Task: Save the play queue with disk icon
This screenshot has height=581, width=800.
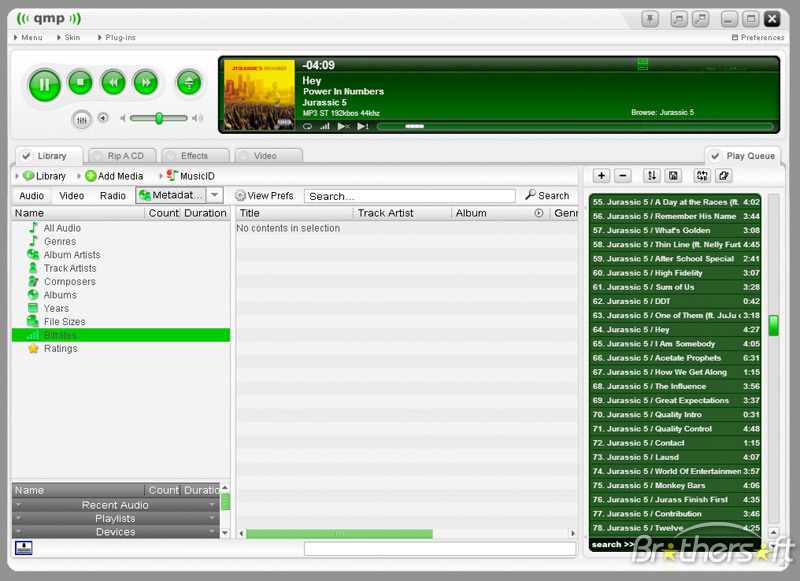Action: click(x=673, y=176)
